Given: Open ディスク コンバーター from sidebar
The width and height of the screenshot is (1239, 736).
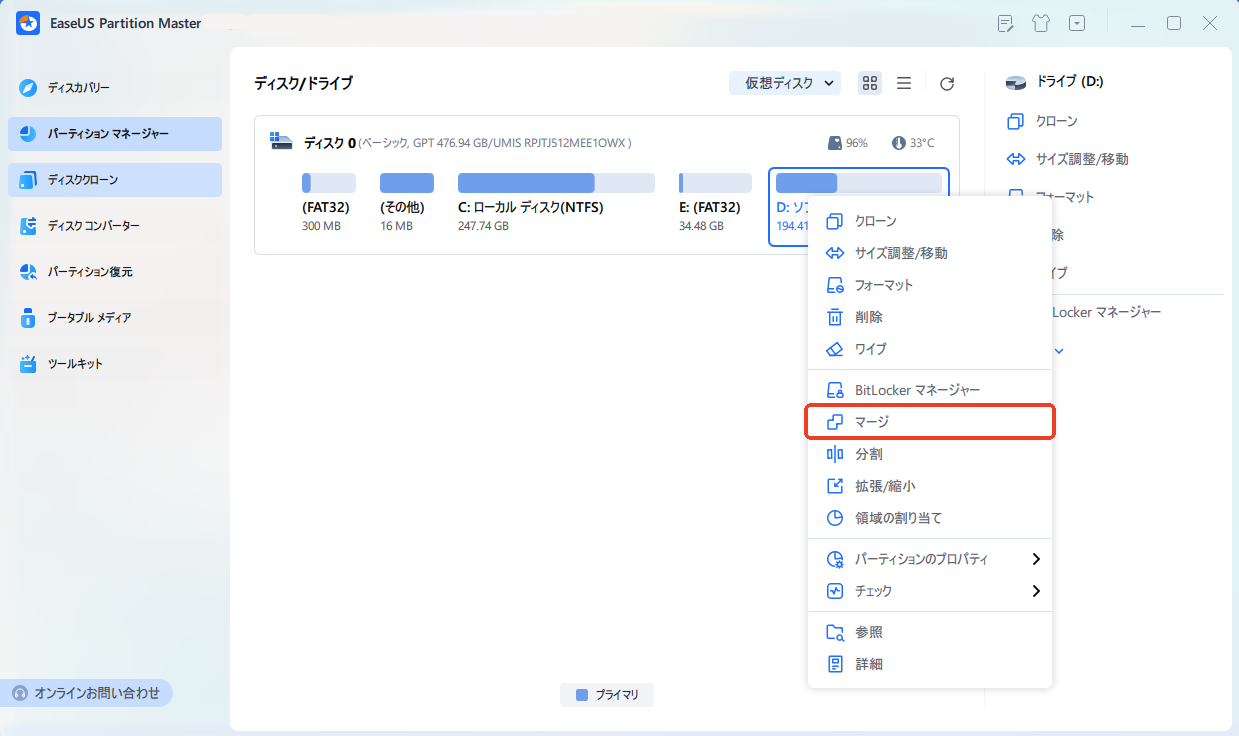Looking at the screenshot, I should (94, 226).
